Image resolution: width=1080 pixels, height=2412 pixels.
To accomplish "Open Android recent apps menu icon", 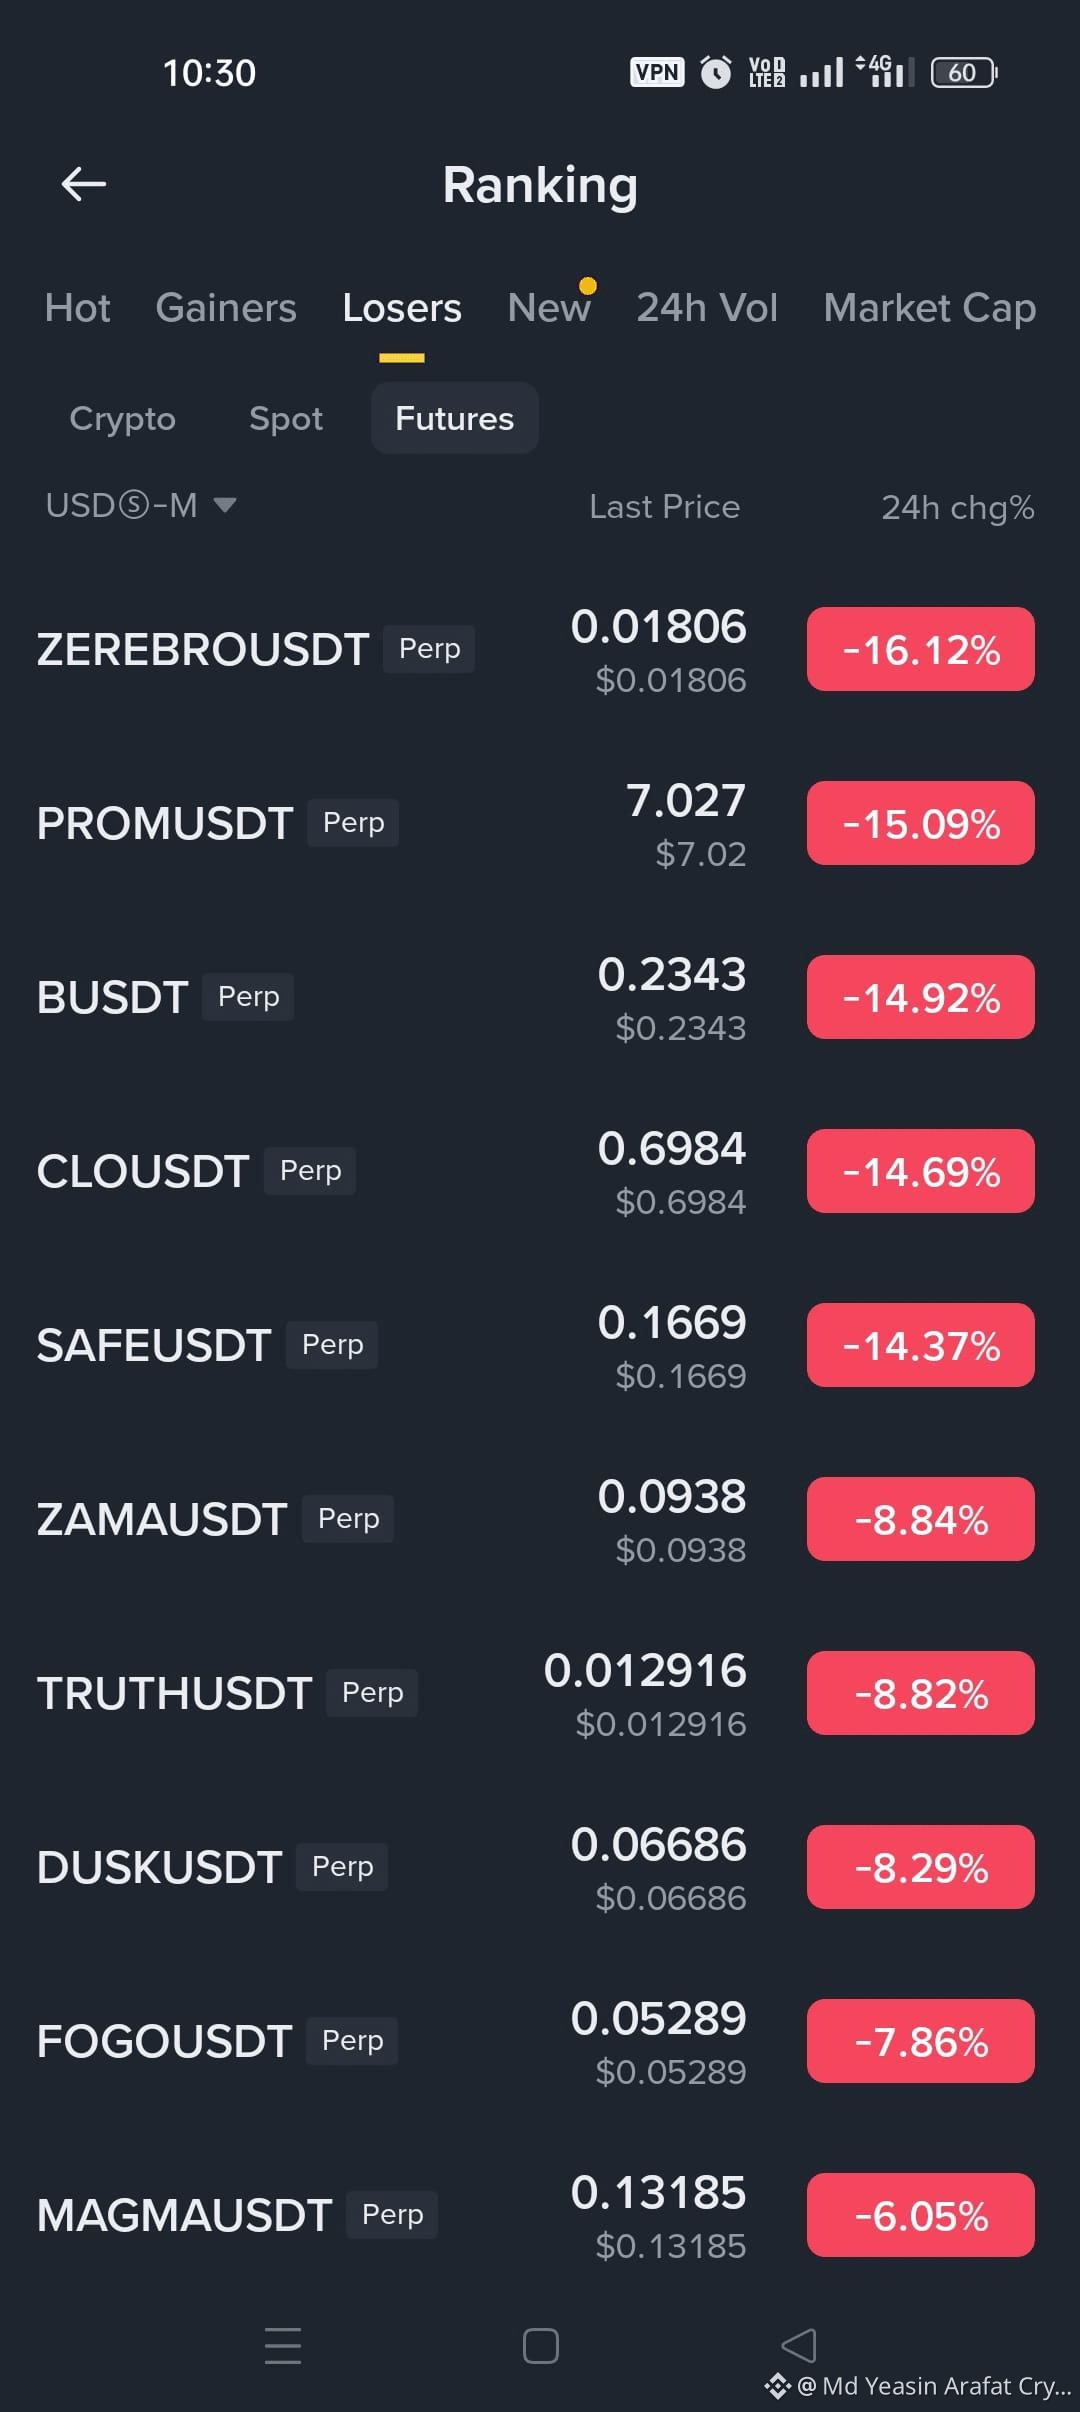I will point(283,2345).
